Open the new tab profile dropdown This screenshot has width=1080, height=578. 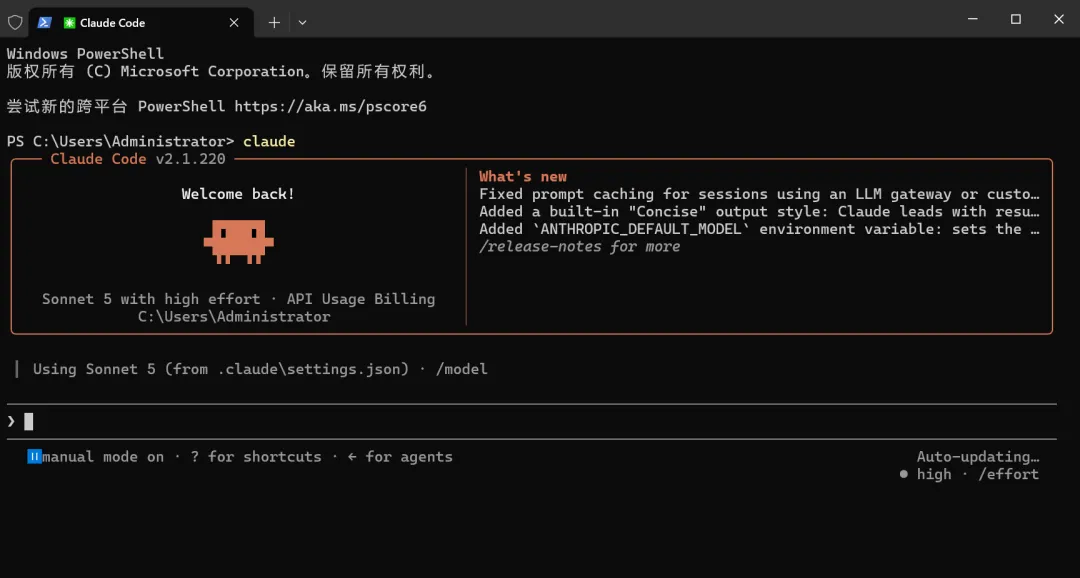tap(302, 23)
